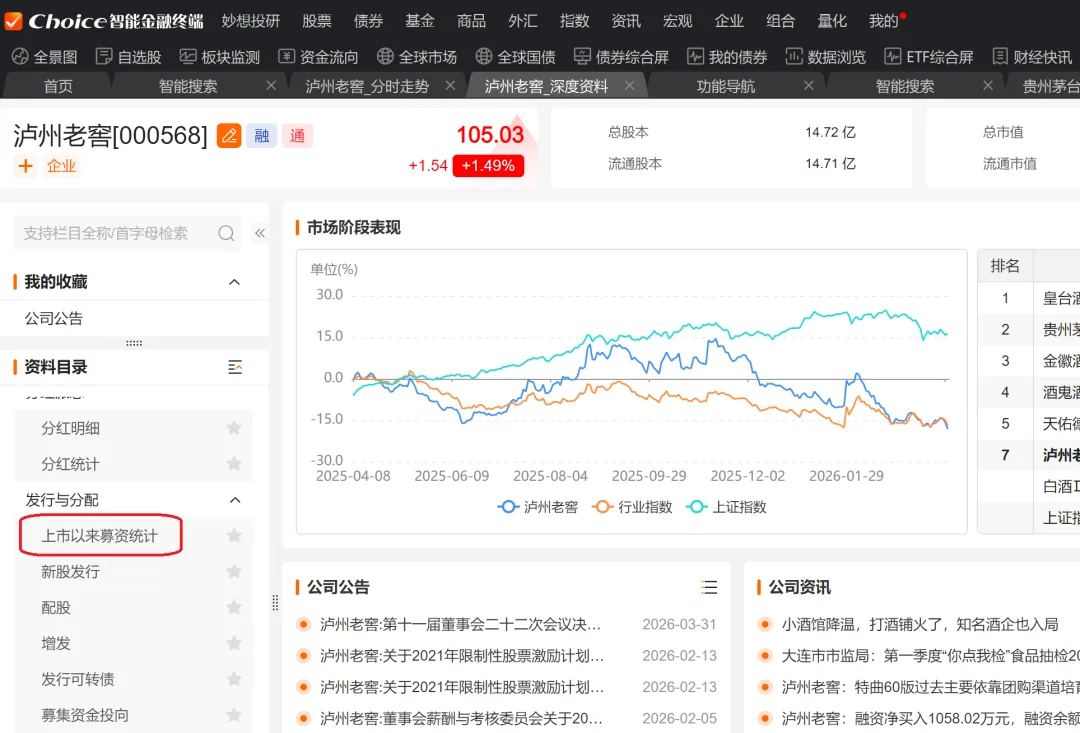Click 资料目录 list layout icon

click(x=235, y=367)
